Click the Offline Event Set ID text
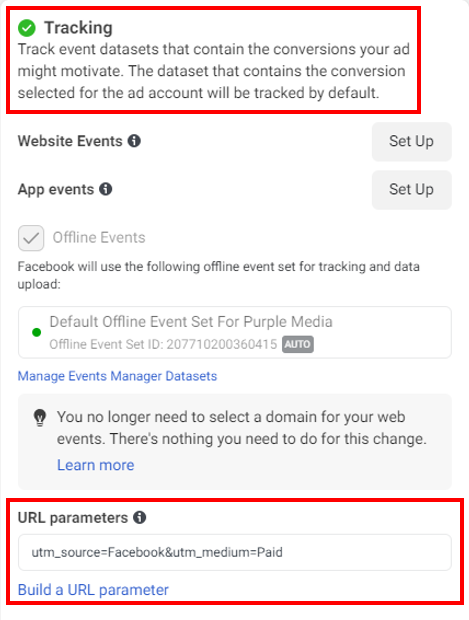 (163, 344)
